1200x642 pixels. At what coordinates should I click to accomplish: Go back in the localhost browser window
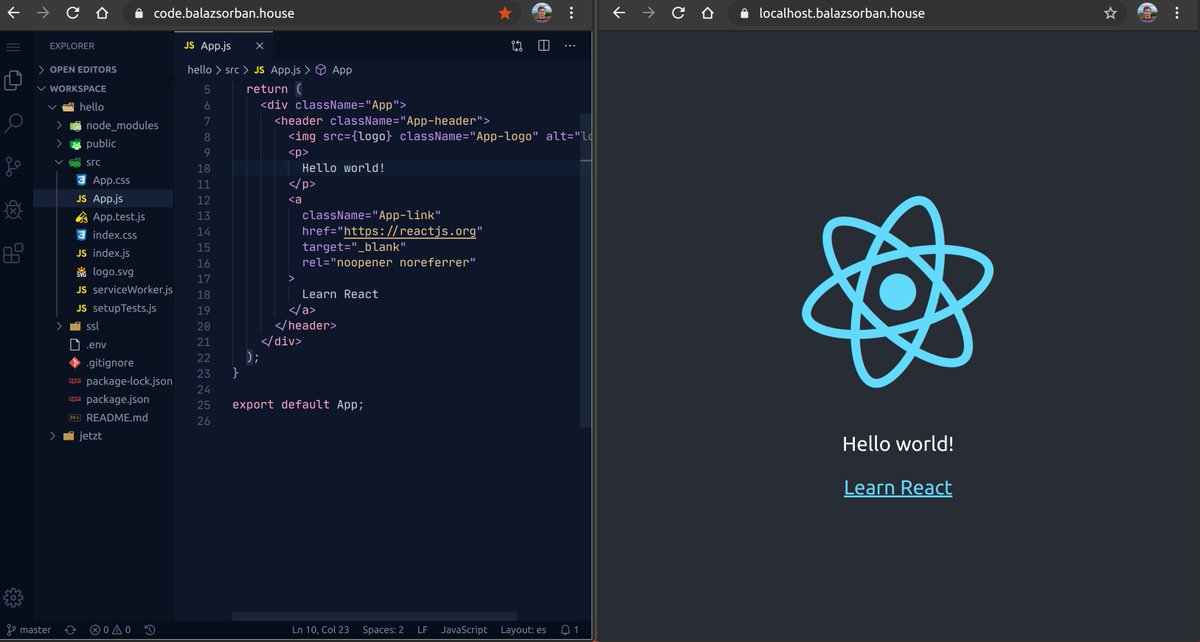pyautogui.click(x=619, y=13)
